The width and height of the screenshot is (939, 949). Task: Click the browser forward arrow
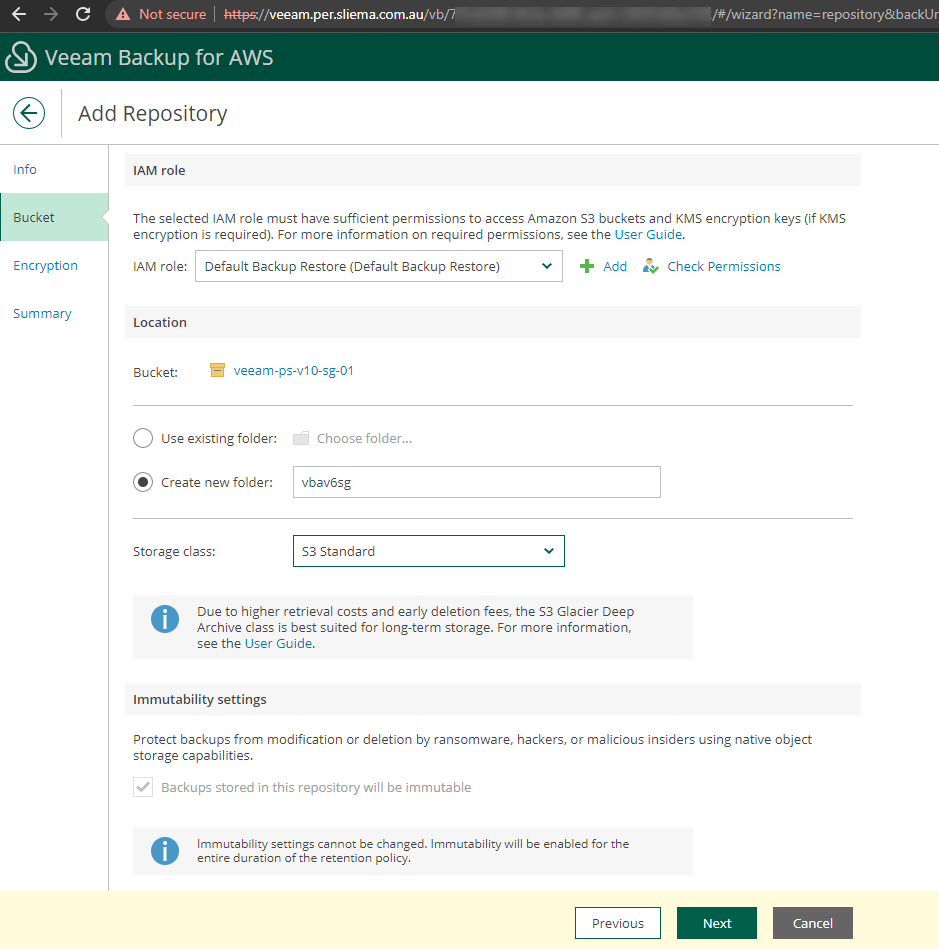click(x=51, y=14)
